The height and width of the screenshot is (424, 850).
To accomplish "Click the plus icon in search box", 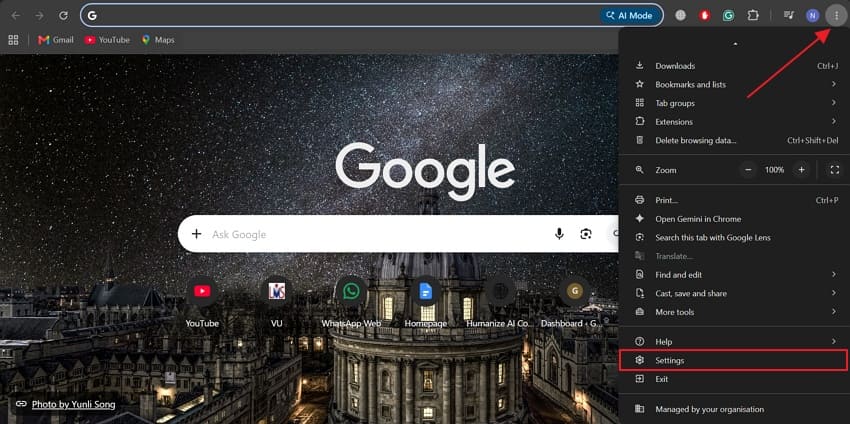I will tap(196, 234).
